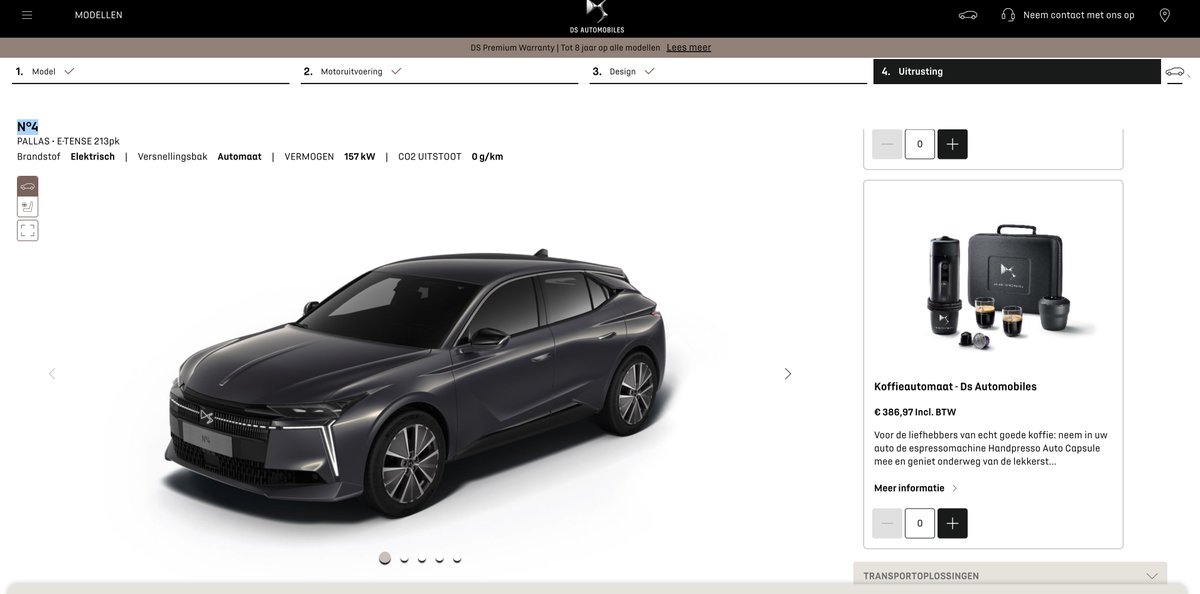Viewport: 1200px width, 594px height.
Task: Switch to exterior car view
Action: pos(27,186)
